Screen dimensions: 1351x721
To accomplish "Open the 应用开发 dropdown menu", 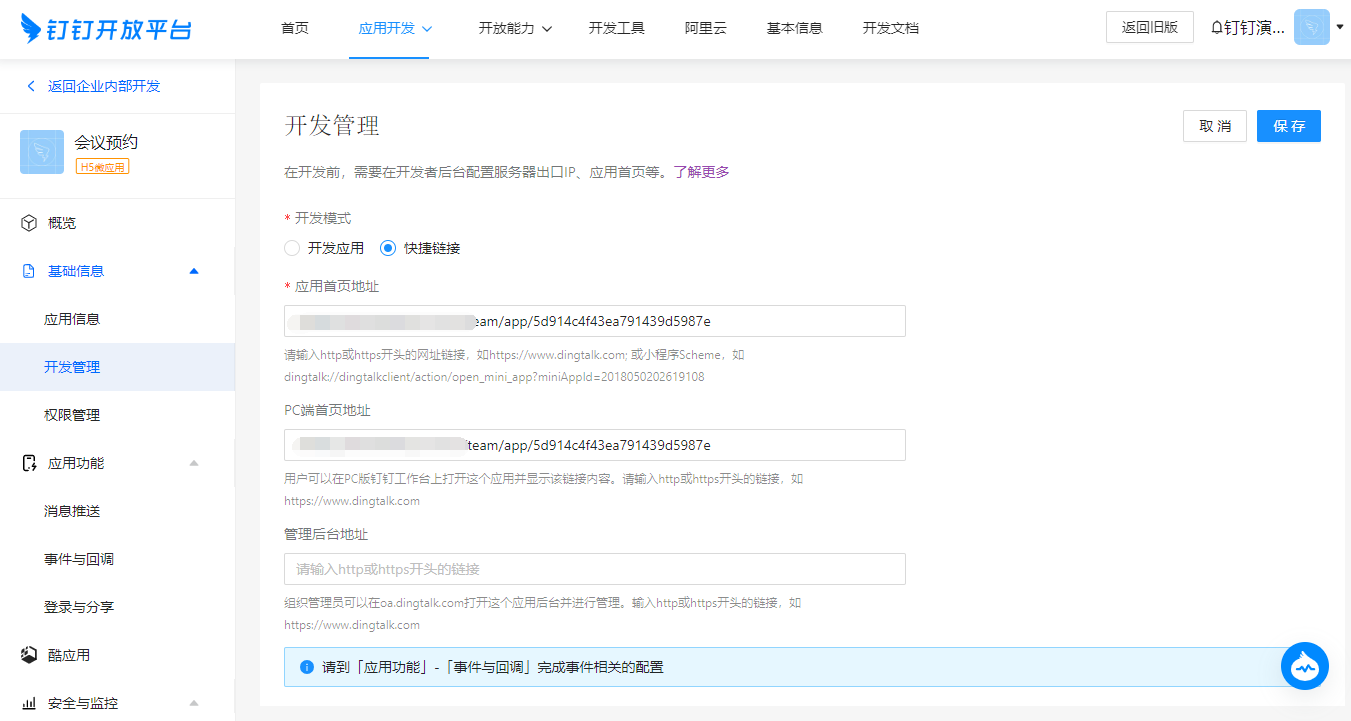I will tap(395, 28).
